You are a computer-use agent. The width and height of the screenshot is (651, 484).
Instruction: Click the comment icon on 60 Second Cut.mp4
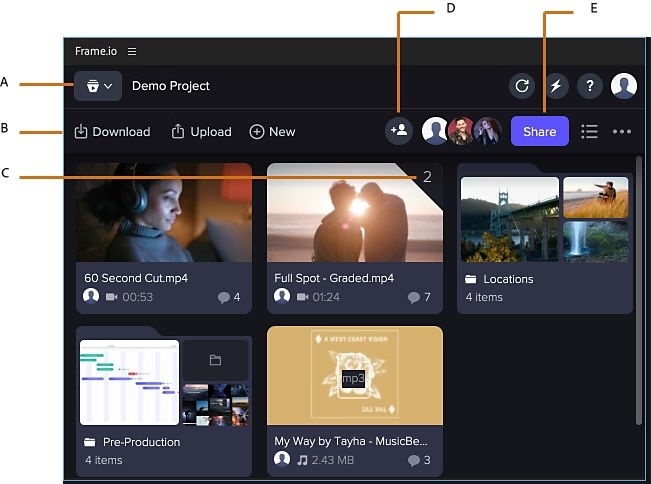[224, 297]
